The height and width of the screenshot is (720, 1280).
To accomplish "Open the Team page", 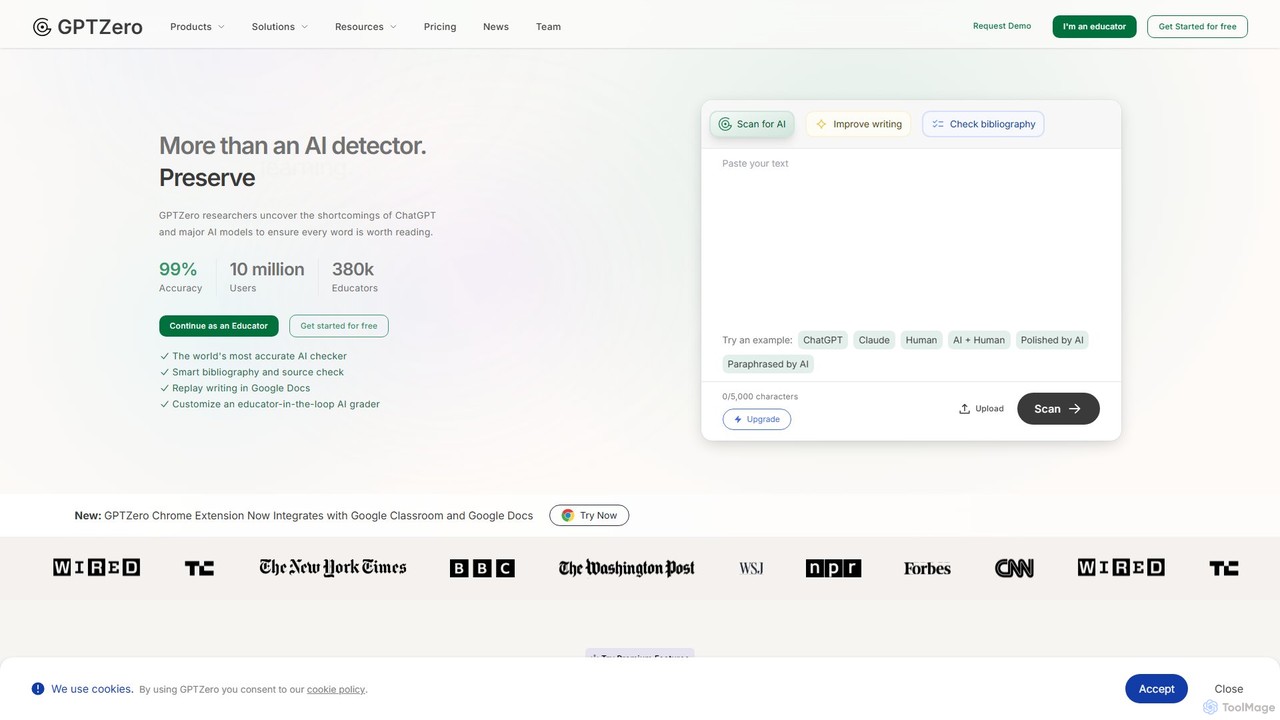I will [548, 27].
